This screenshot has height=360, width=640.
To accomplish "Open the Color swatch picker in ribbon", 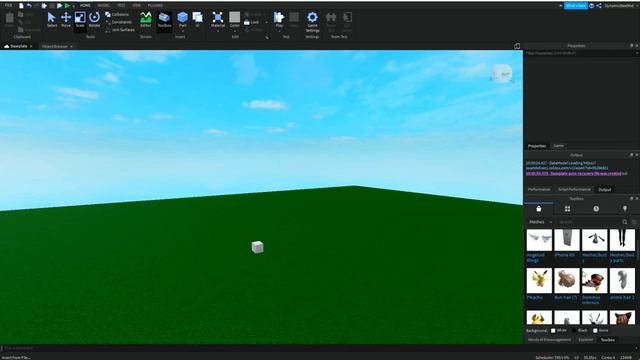I will [x=235, y=17].
